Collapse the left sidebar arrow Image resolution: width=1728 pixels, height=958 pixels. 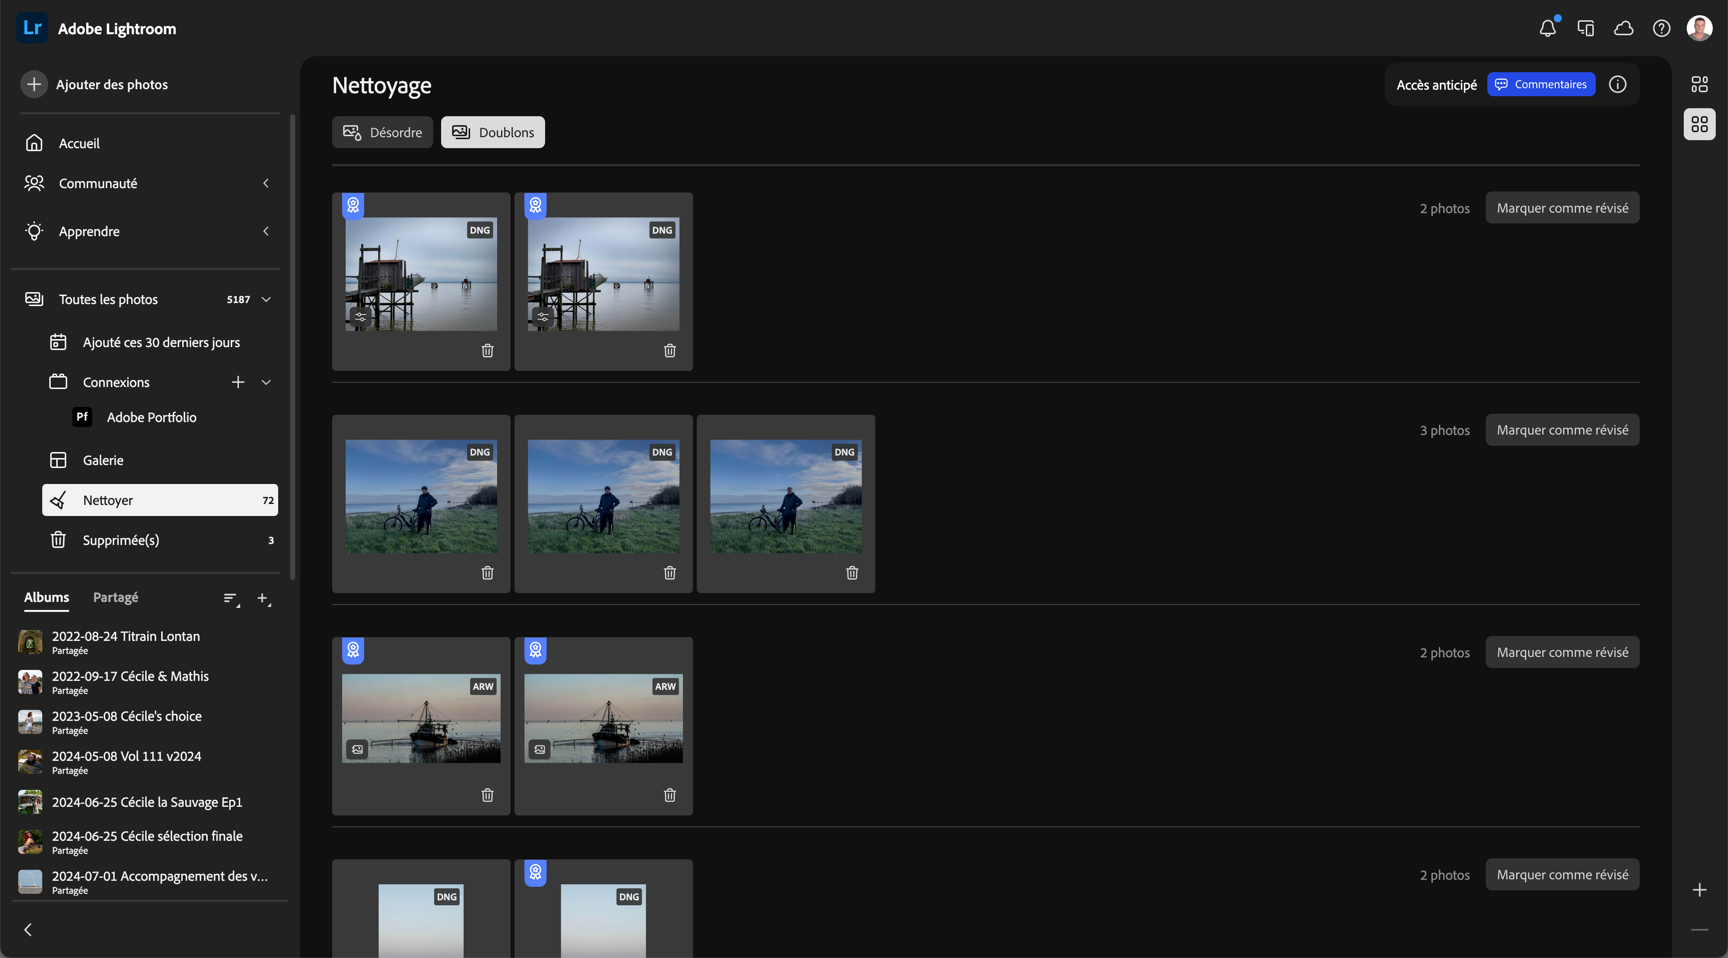tap(28, 930)
